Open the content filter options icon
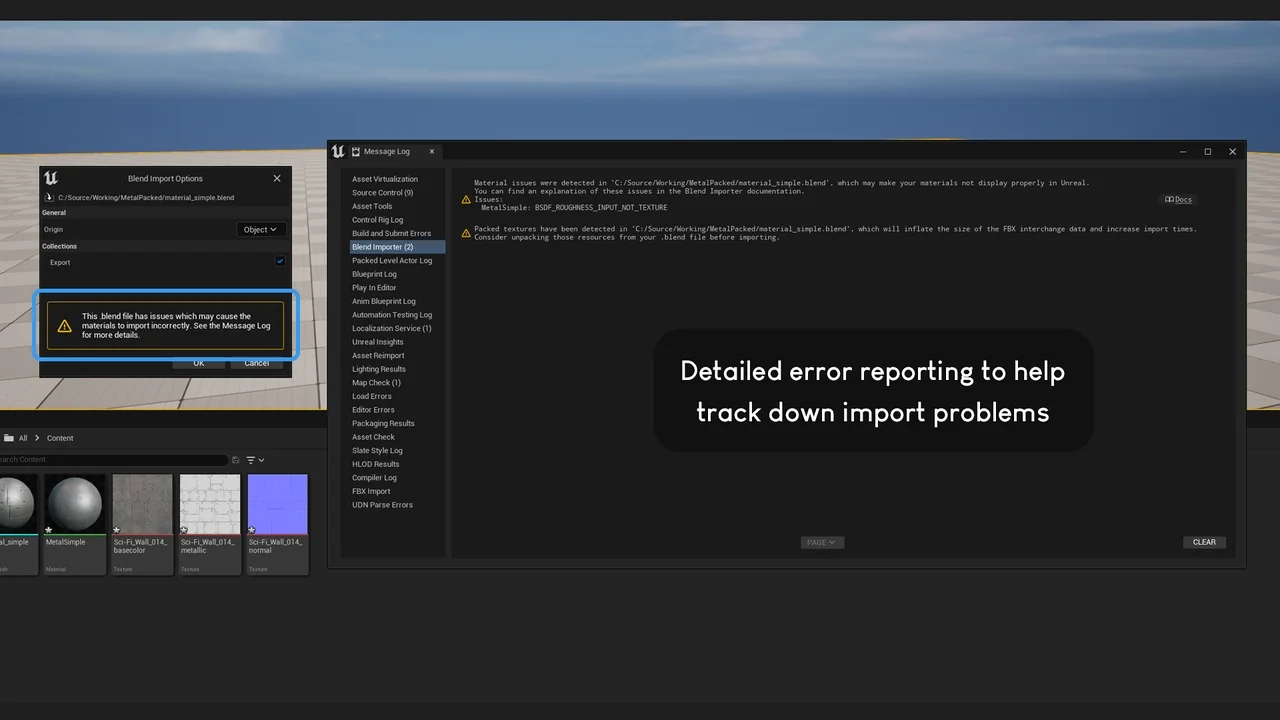This screenshot has width=1280, height=720. coord(254,460)
